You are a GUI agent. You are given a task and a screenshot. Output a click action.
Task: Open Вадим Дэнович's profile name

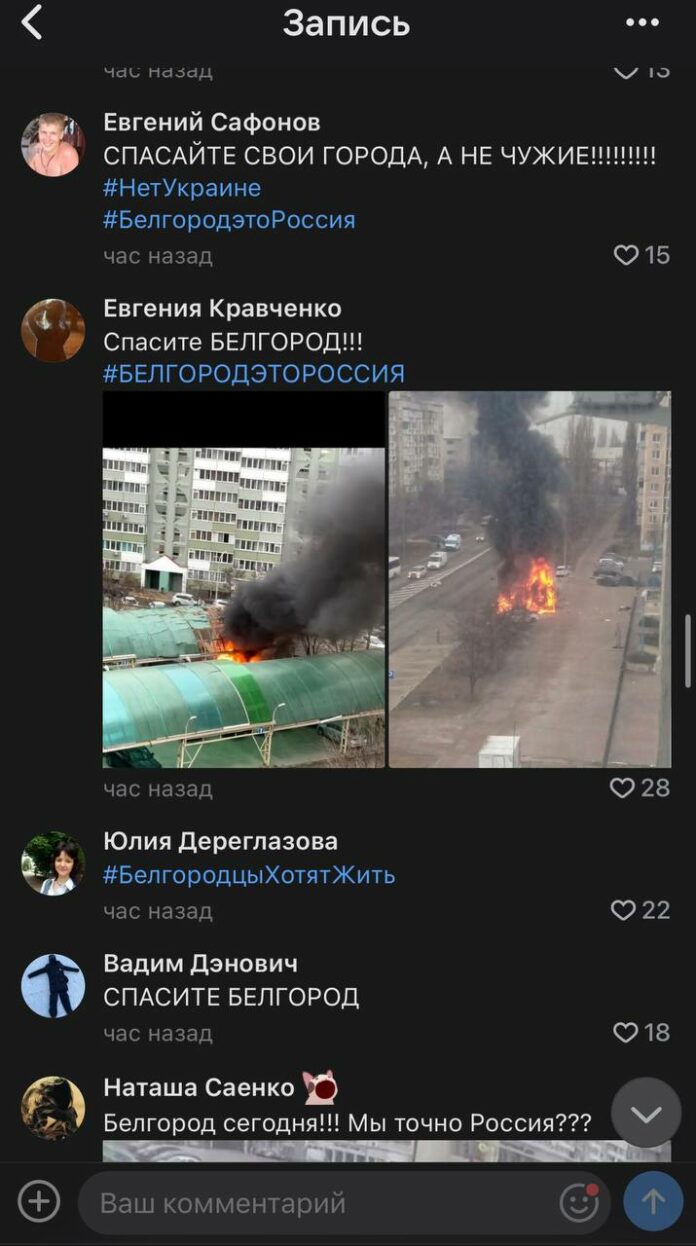(x=200, y=963)
